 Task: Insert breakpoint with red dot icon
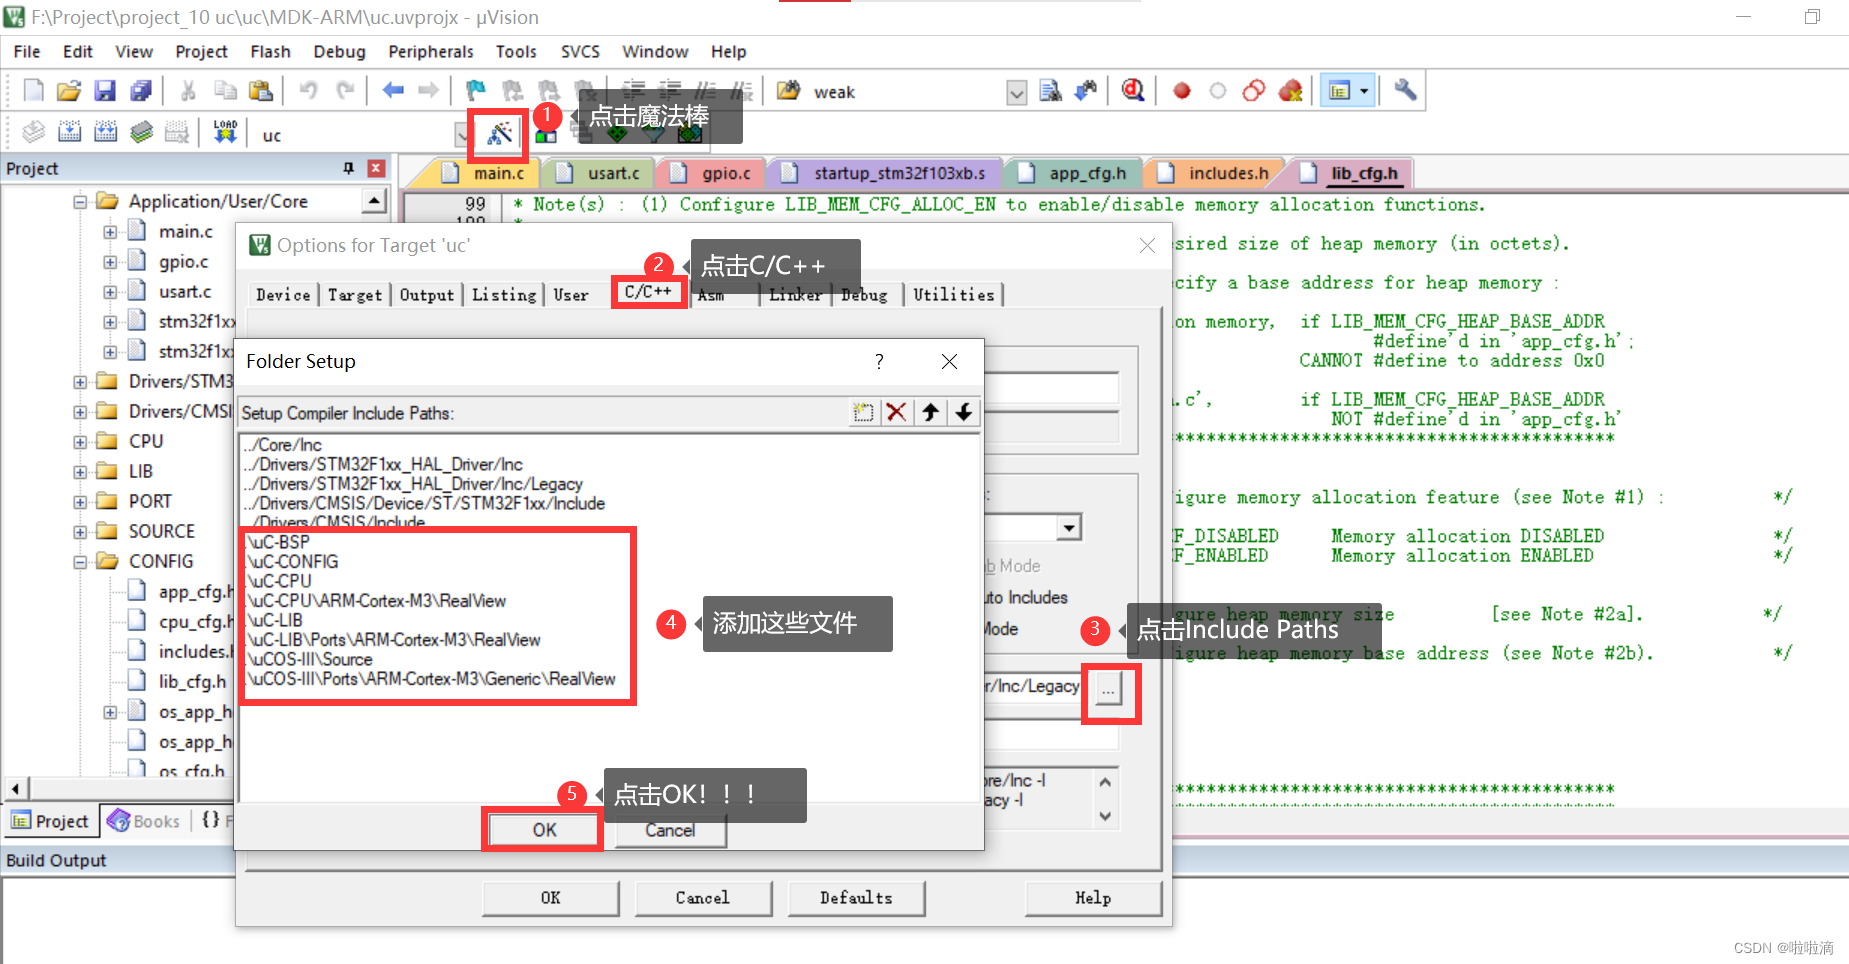point(1182,91)
